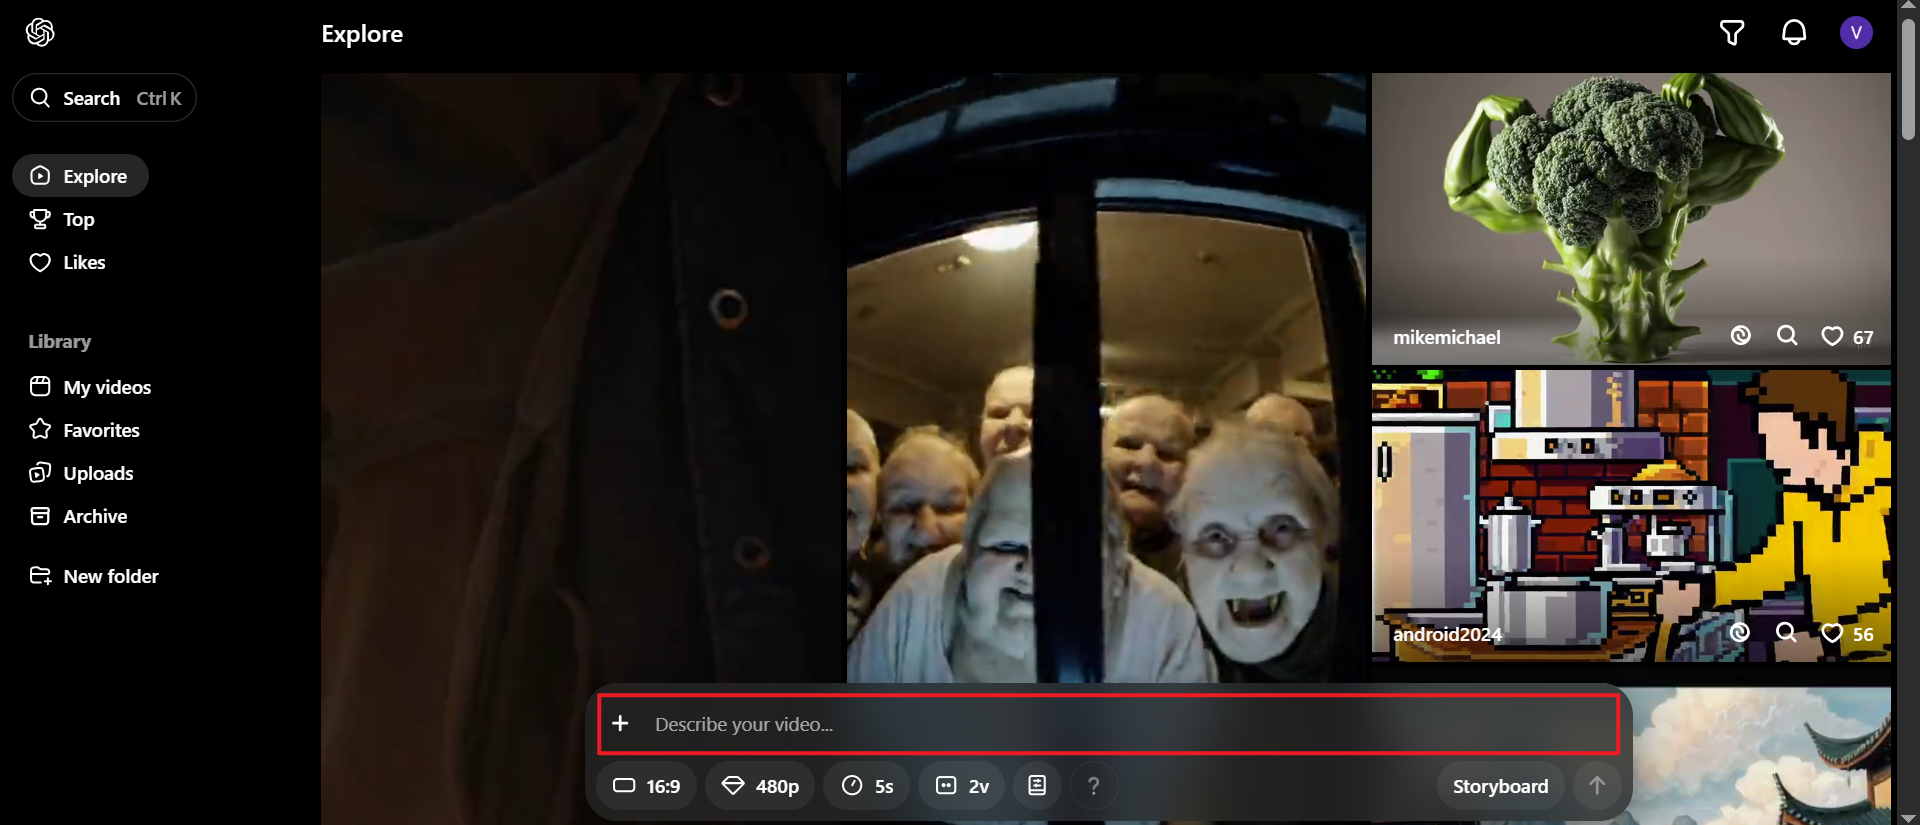Open the dark coat video thumbnail

coord(581,449)
